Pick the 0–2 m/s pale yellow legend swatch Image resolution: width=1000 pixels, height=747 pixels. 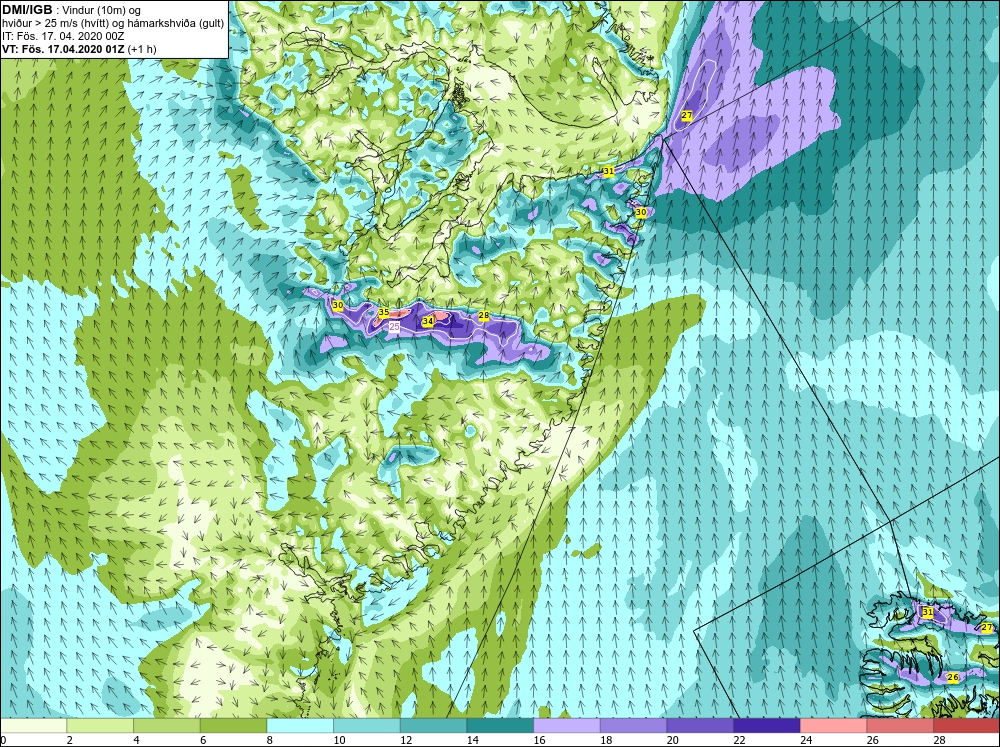pos(33,726)
